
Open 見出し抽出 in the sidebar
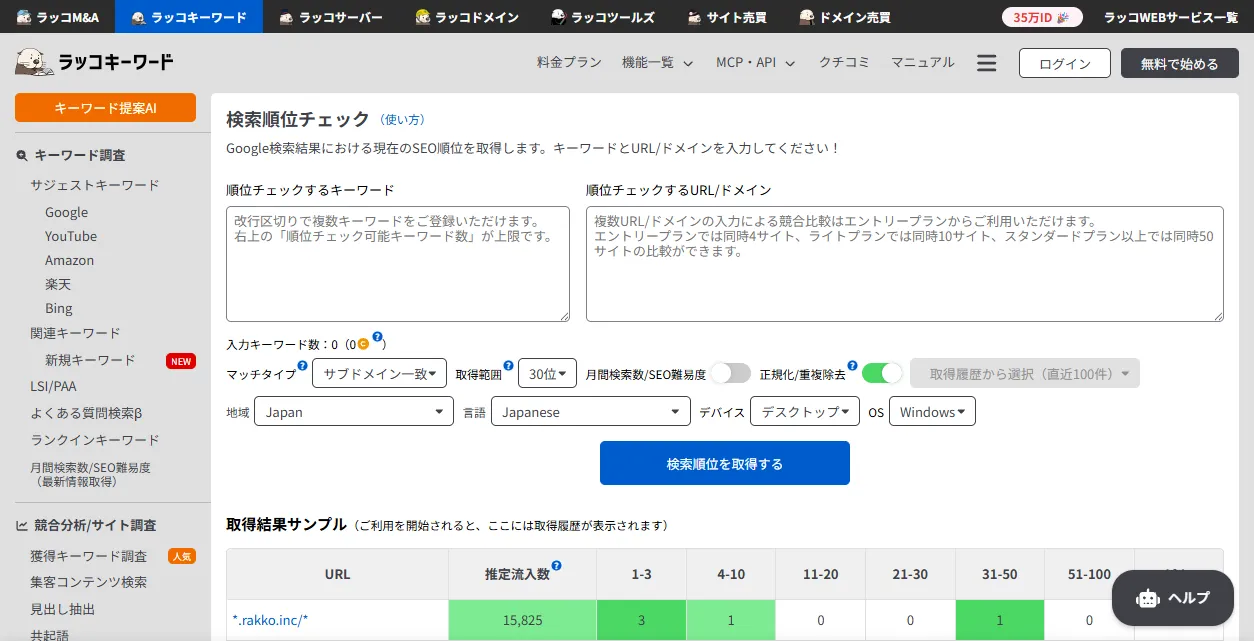click(63, 609)
